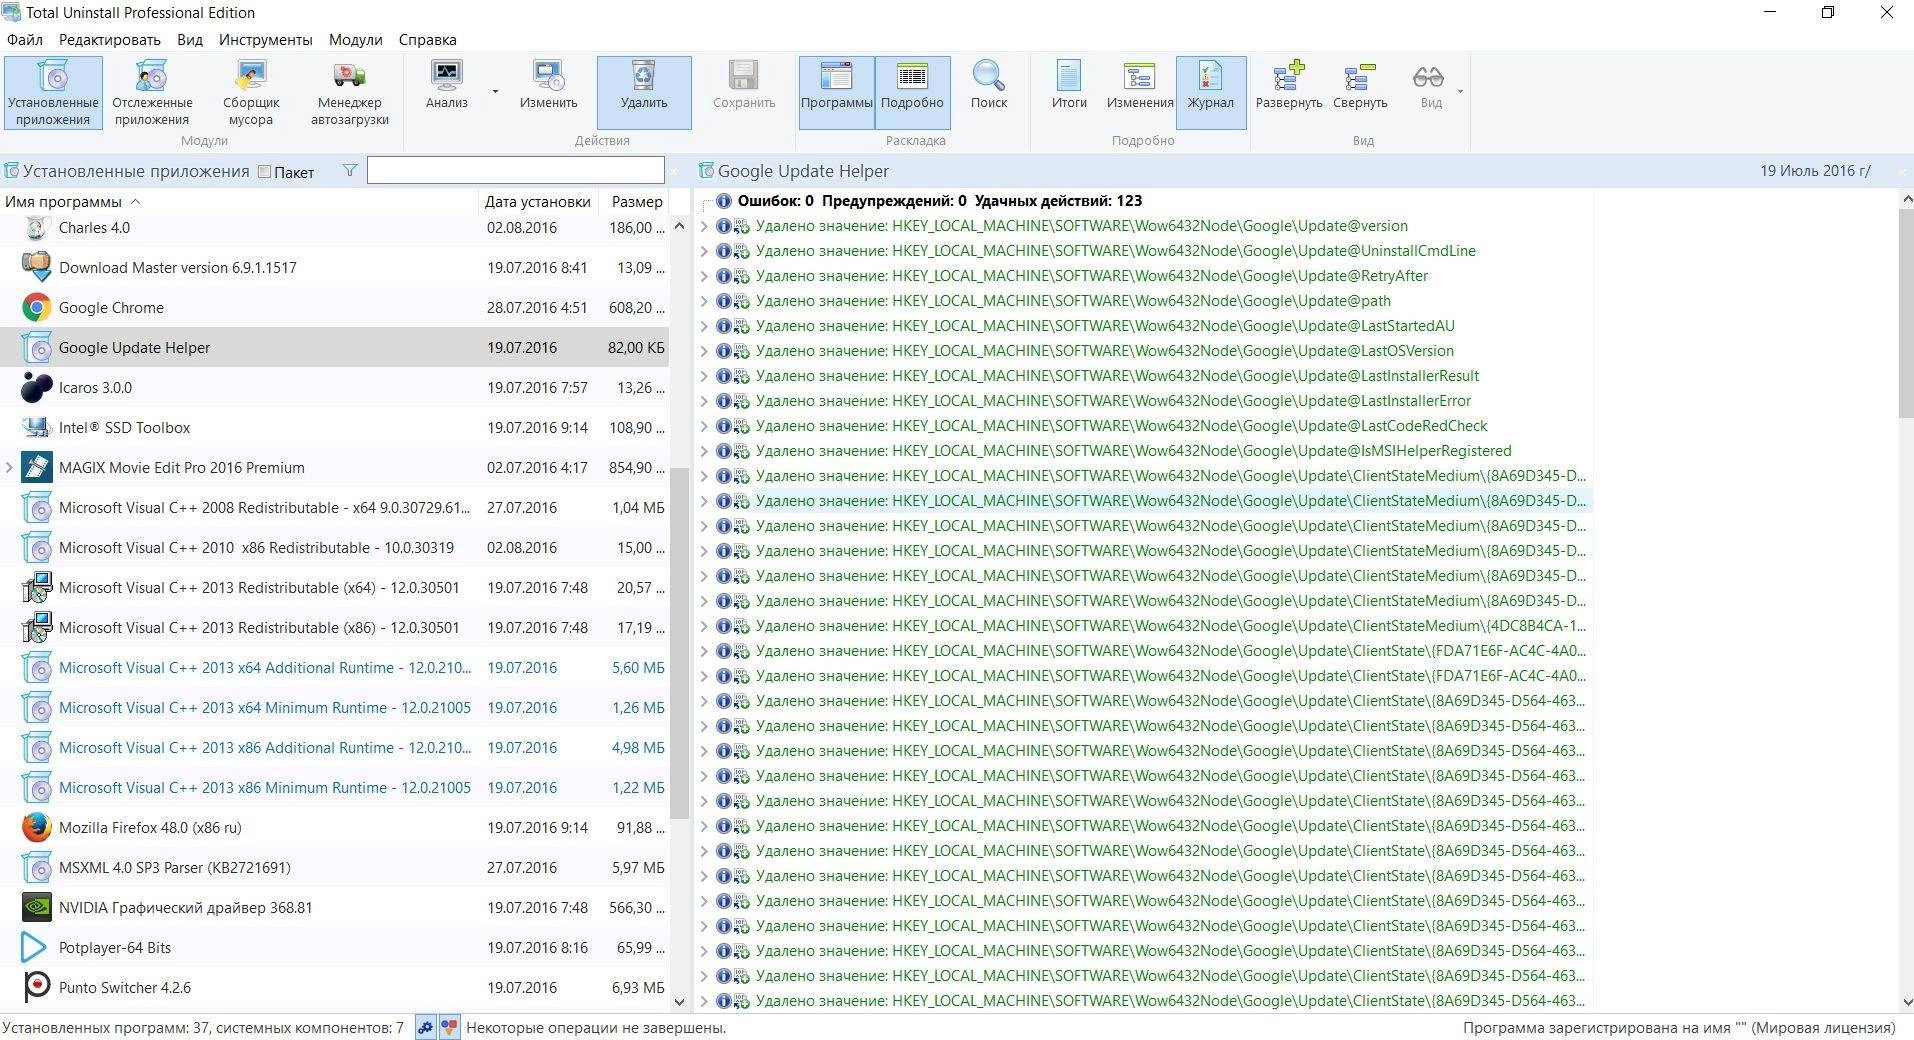This screenshot has height=1040, width=1914.
Task: Open the dropdown arrow next to Вид
Action: (x=1460, y=92)
